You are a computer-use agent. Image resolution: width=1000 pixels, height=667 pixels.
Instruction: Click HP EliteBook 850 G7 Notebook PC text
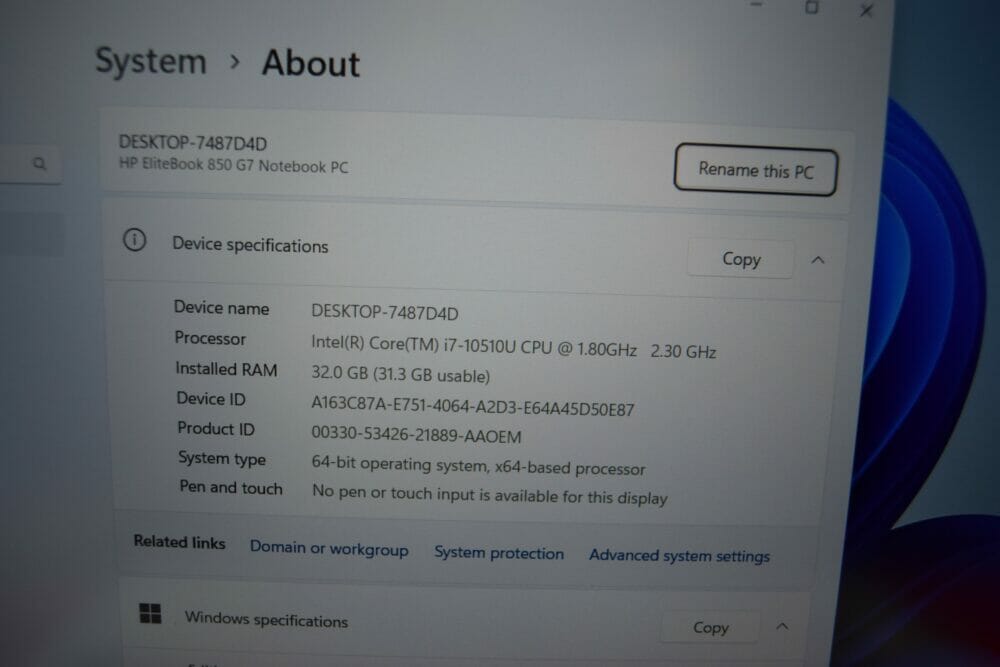coord(233,165)
